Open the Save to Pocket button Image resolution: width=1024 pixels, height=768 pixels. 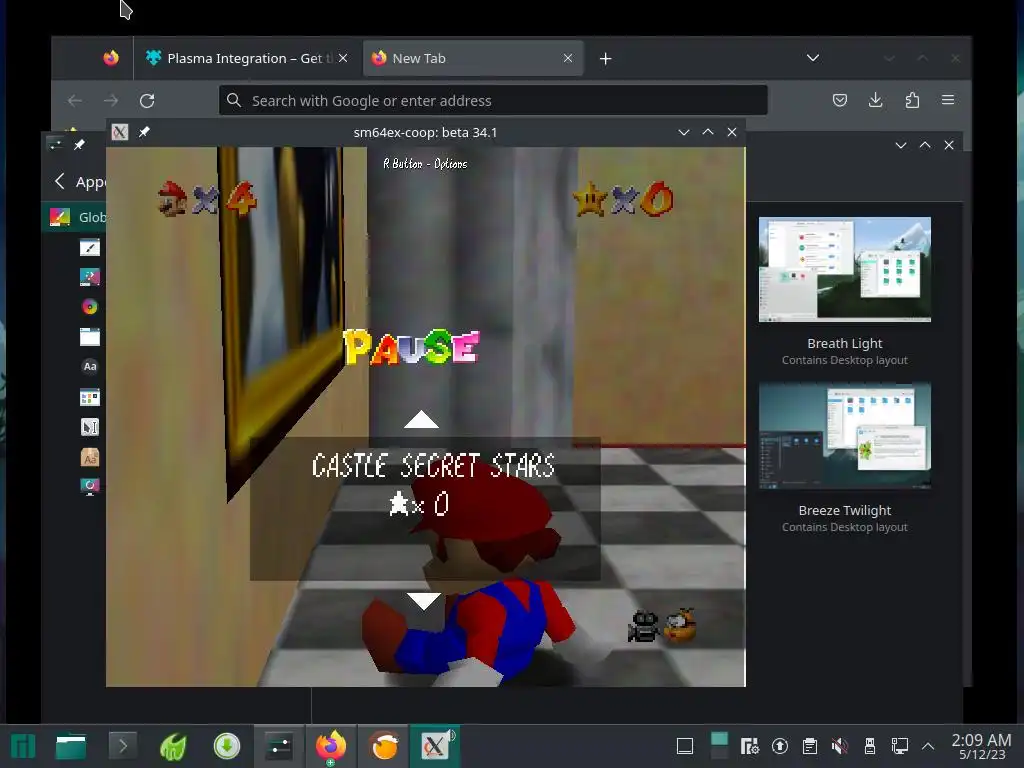840,100
